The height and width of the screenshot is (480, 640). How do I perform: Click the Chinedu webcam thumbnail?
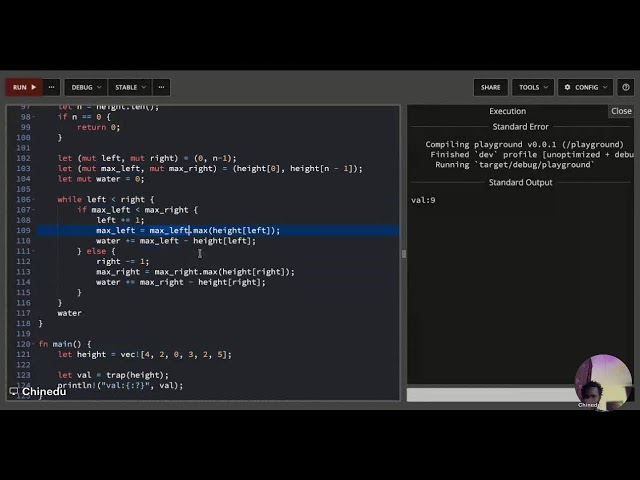[603, 382]
